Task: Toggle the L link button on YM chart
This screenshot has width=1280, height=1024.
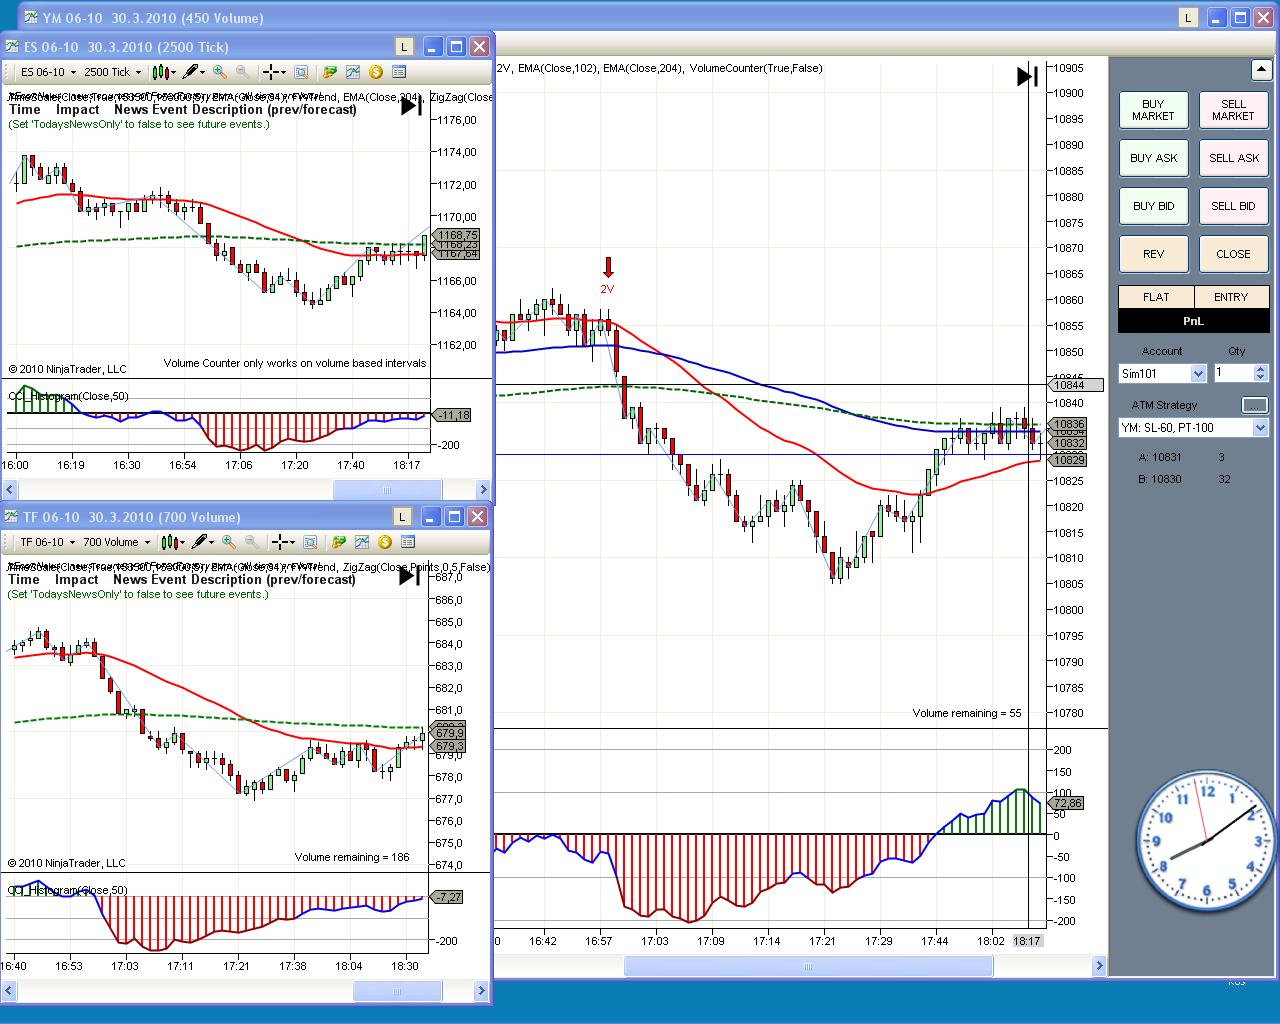Action: pos(1188,18)
